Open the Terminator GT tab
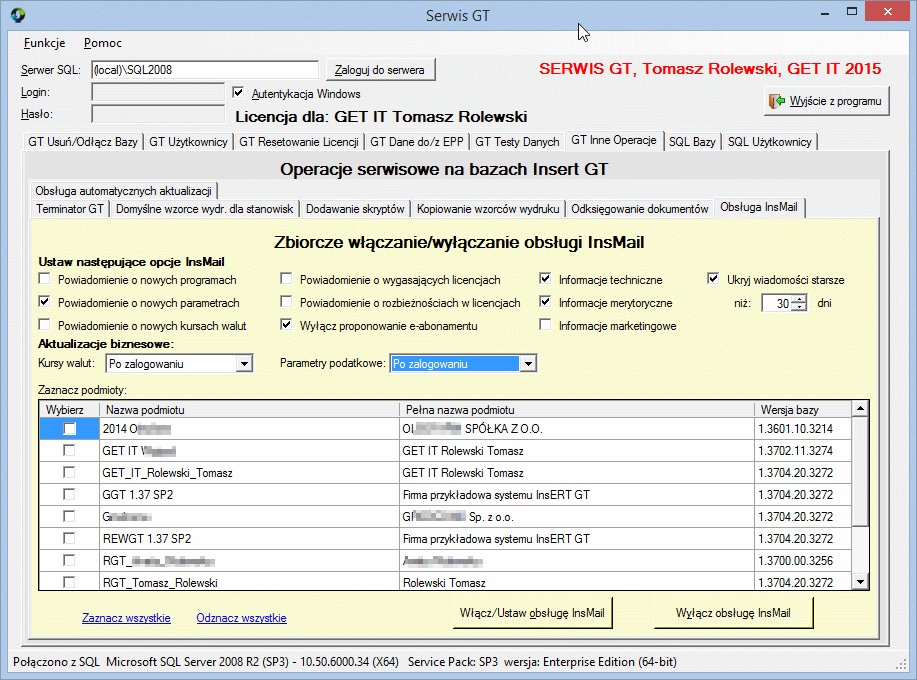917x680 pixels. tap(70, 209)
